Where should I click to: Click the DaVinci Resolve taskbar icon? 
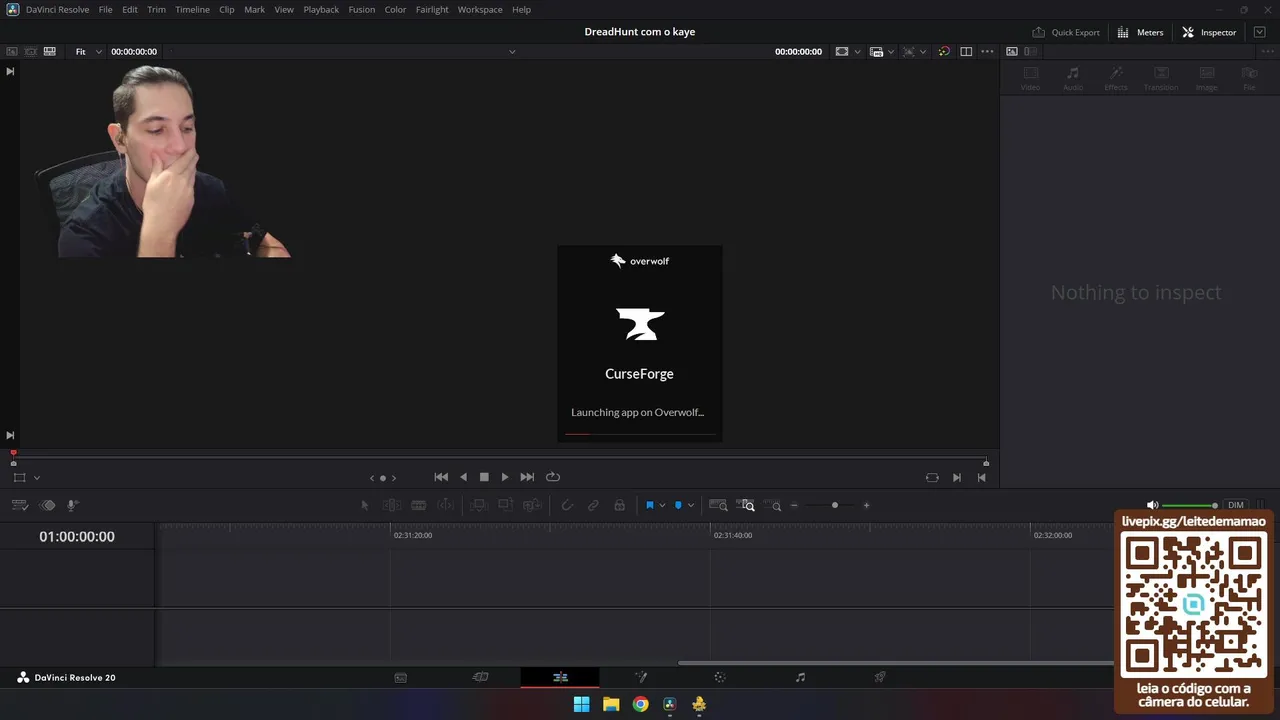[670, 704]
